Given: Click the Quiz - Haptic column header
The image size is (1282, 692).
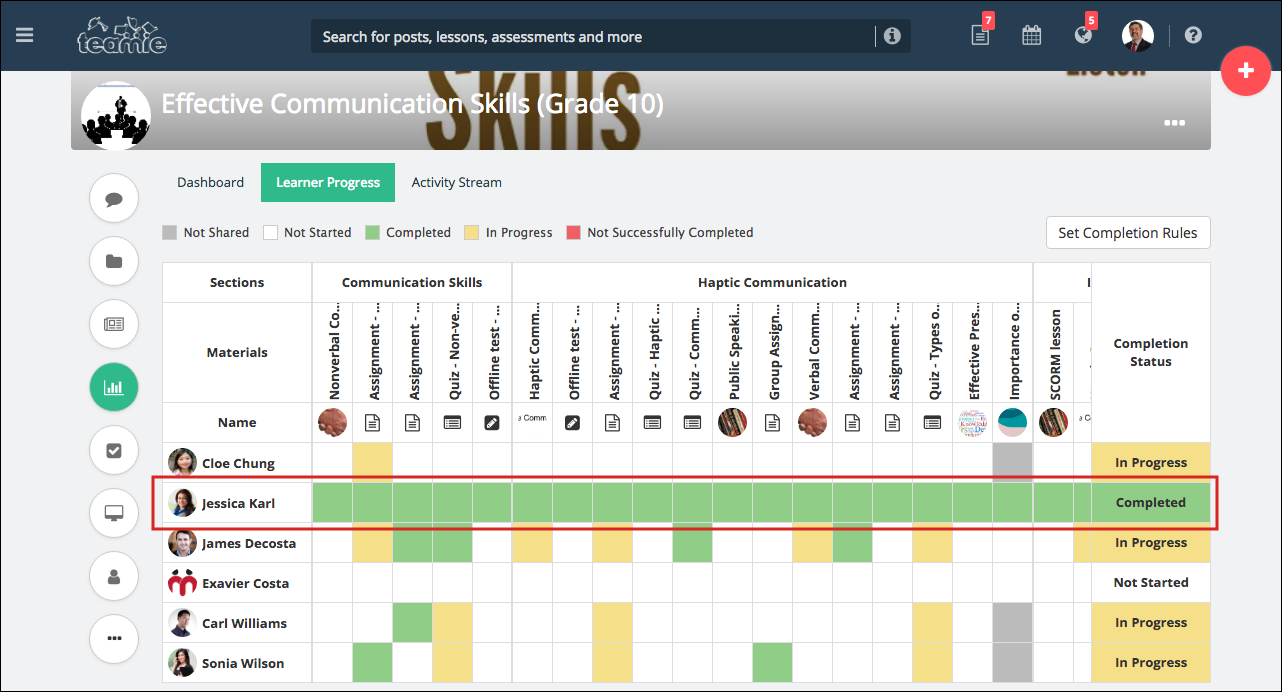Looking at the screenshot, I should [x=652, y=352].
